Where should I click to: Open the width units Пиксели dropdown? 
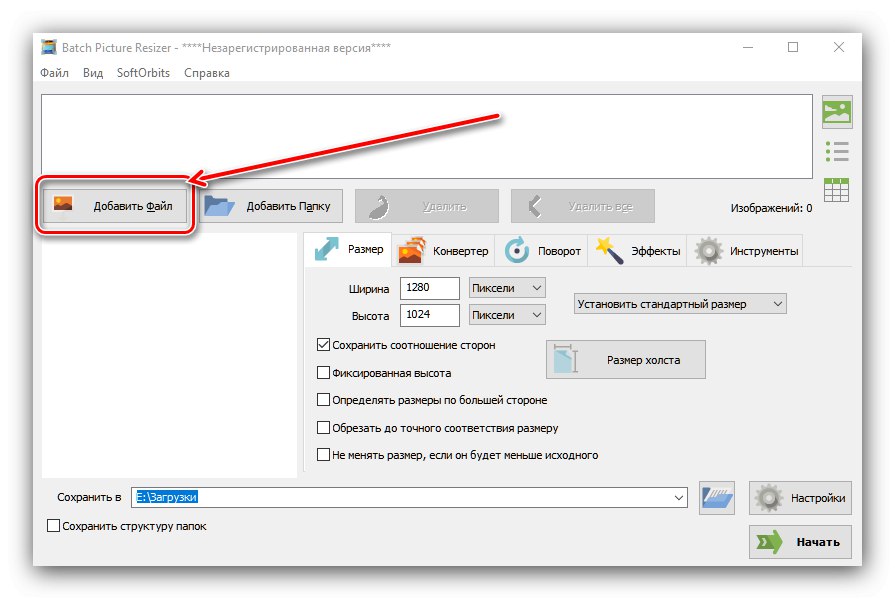pos(507,288)
